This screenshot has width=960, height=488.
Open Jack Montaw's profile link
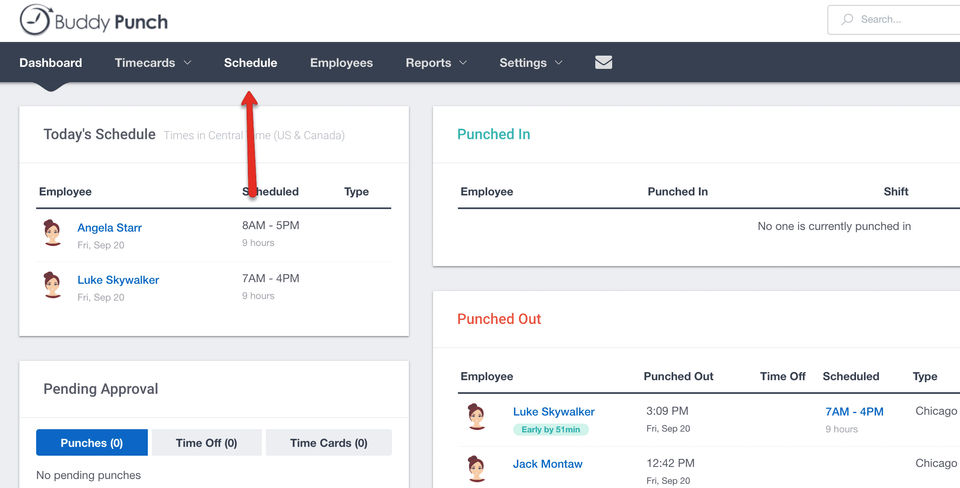pos(547,464)
